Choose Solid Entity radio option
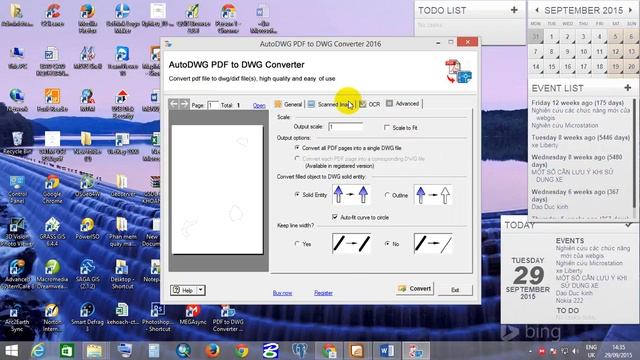This screenshot has width=640, height=360. 297,195
